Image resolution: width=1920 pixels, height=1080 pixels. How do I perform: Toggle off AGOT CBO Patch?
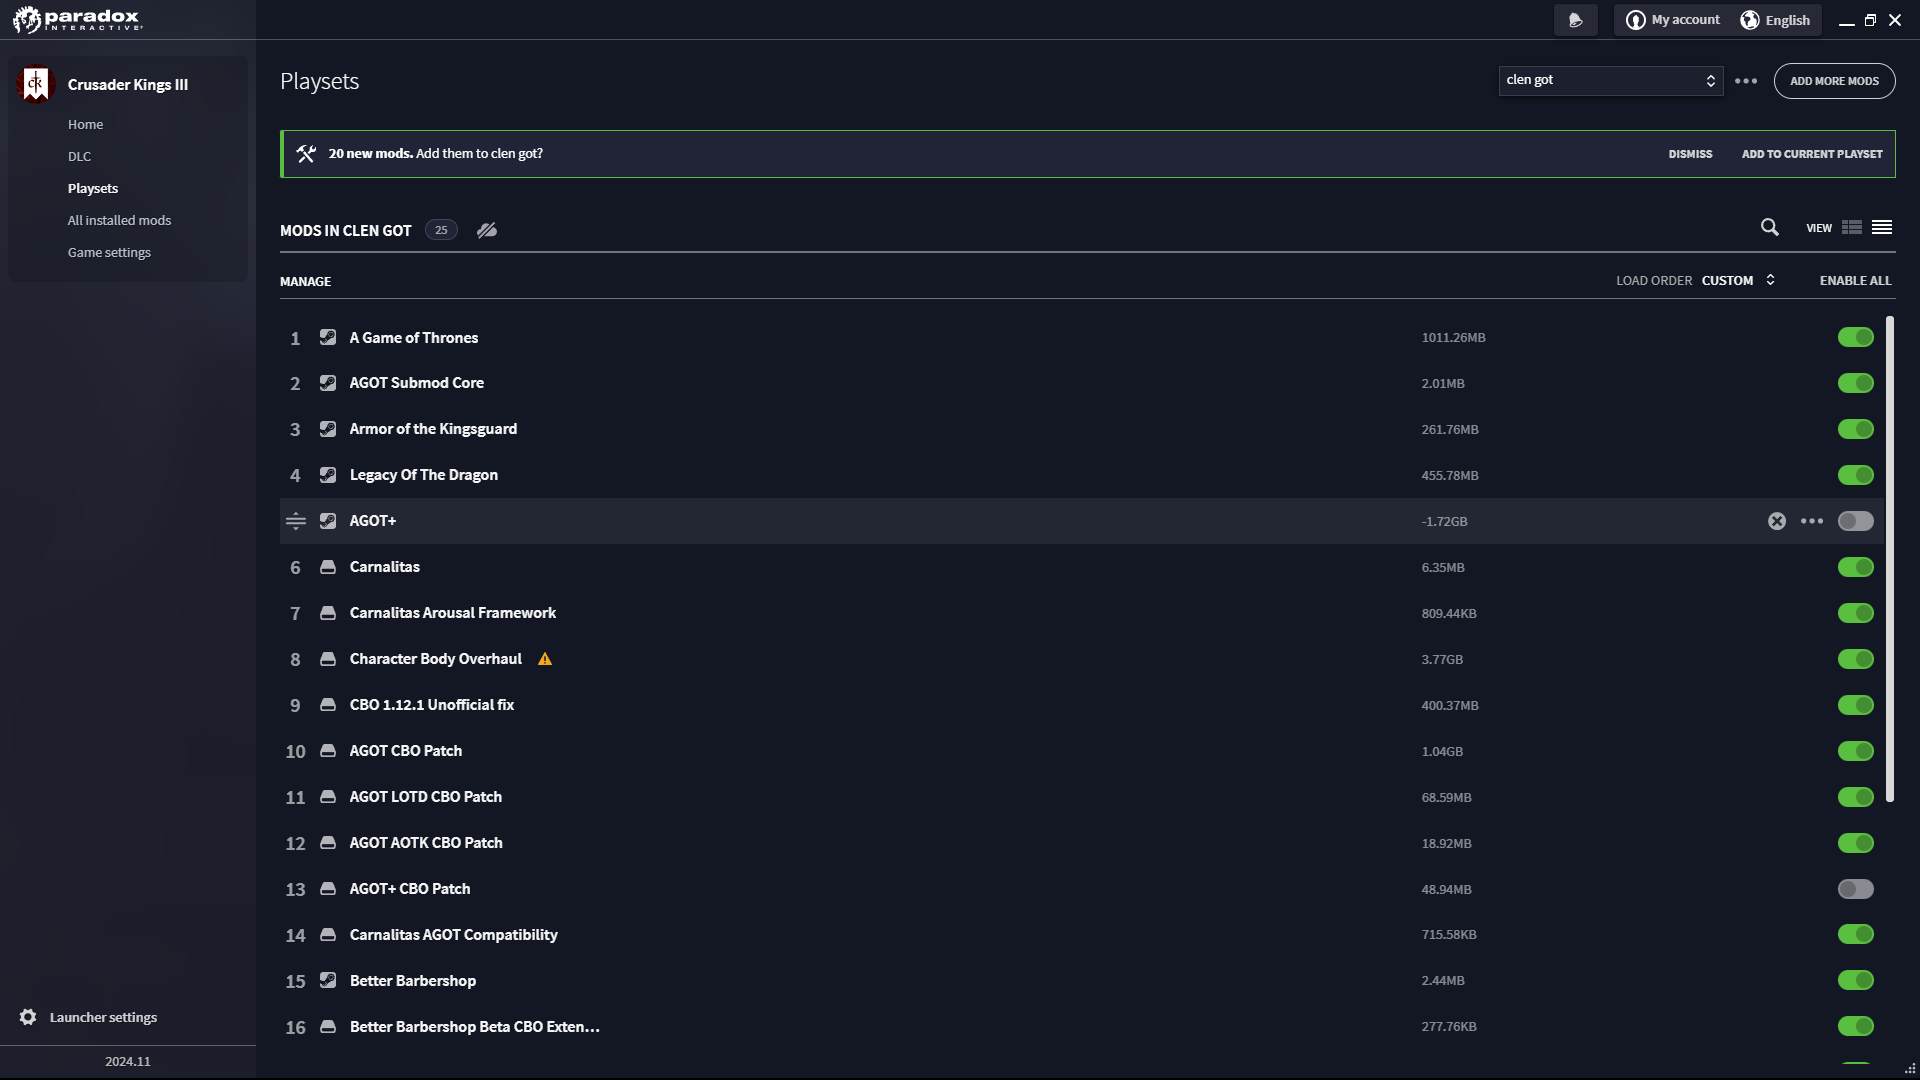point(1856,751)
